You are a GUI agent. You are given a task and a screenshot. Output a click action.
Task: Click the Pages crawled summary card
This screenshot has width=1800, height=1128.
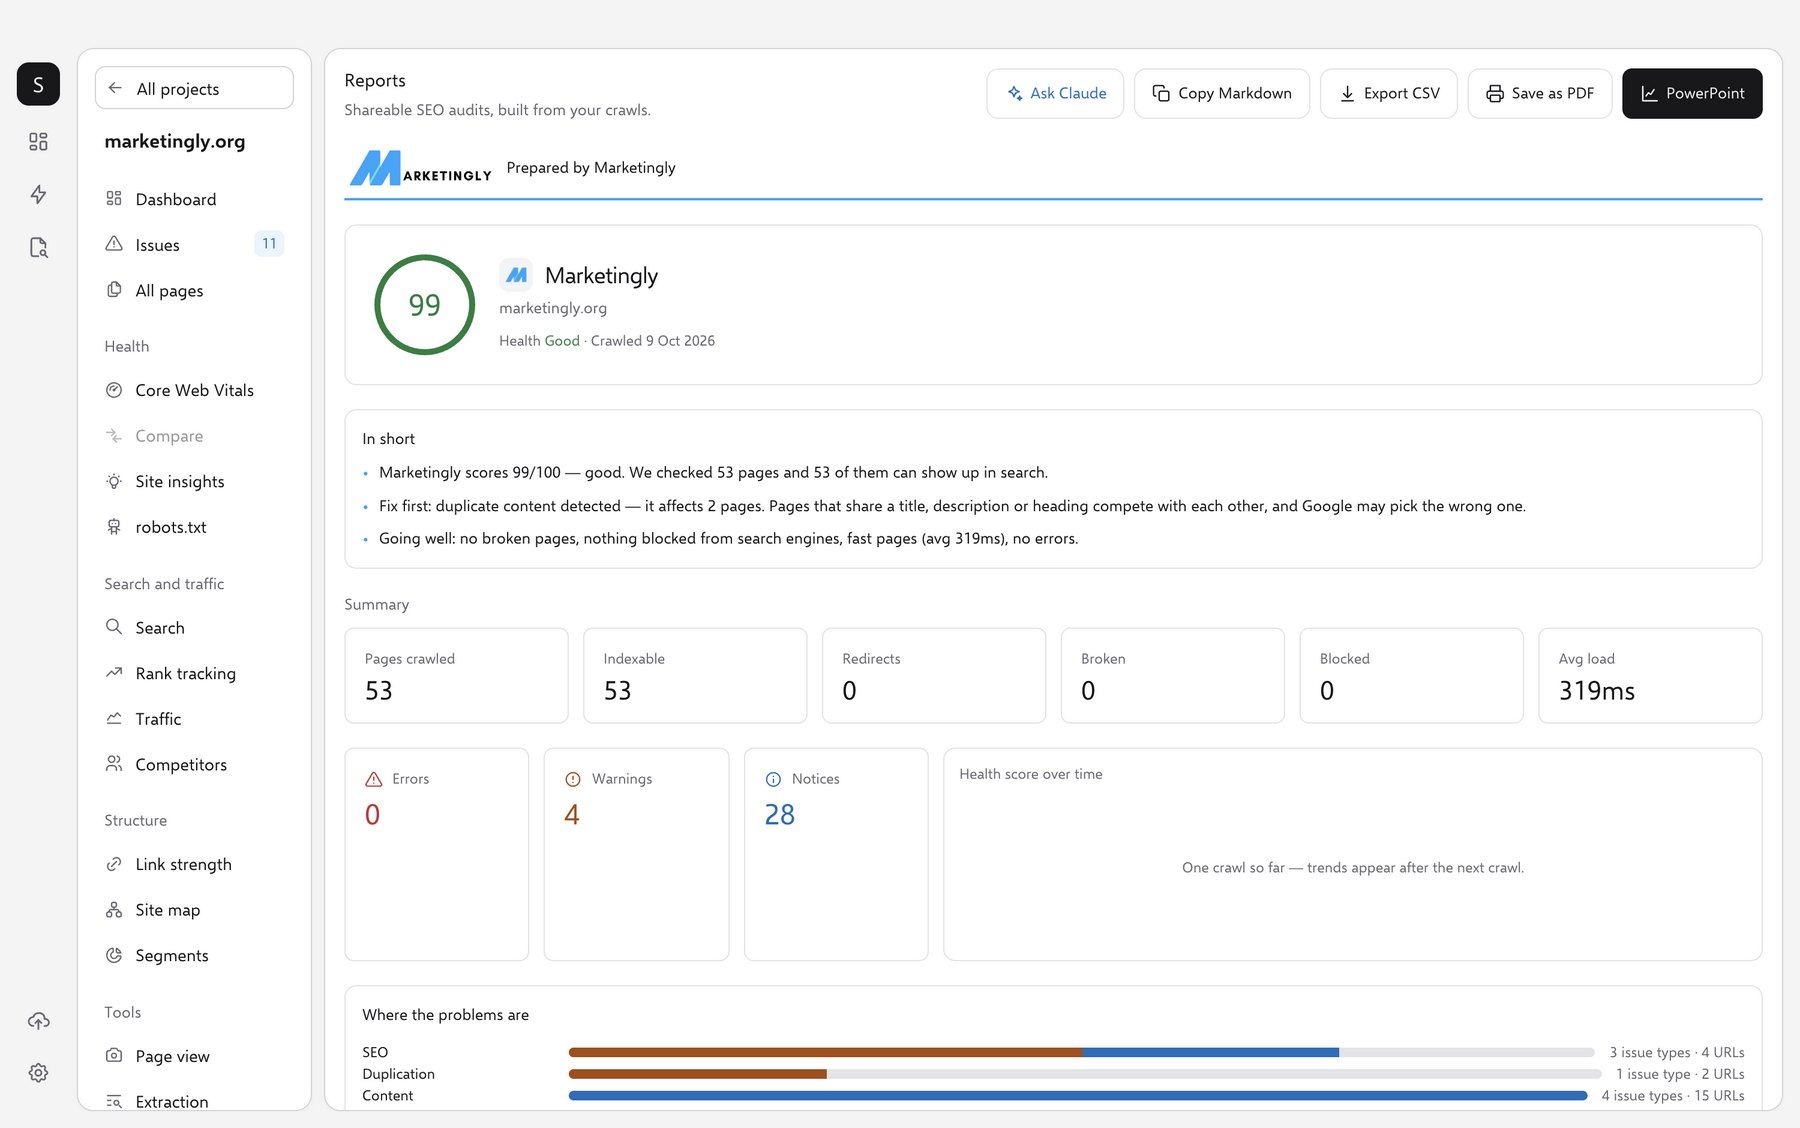[456, 675]
